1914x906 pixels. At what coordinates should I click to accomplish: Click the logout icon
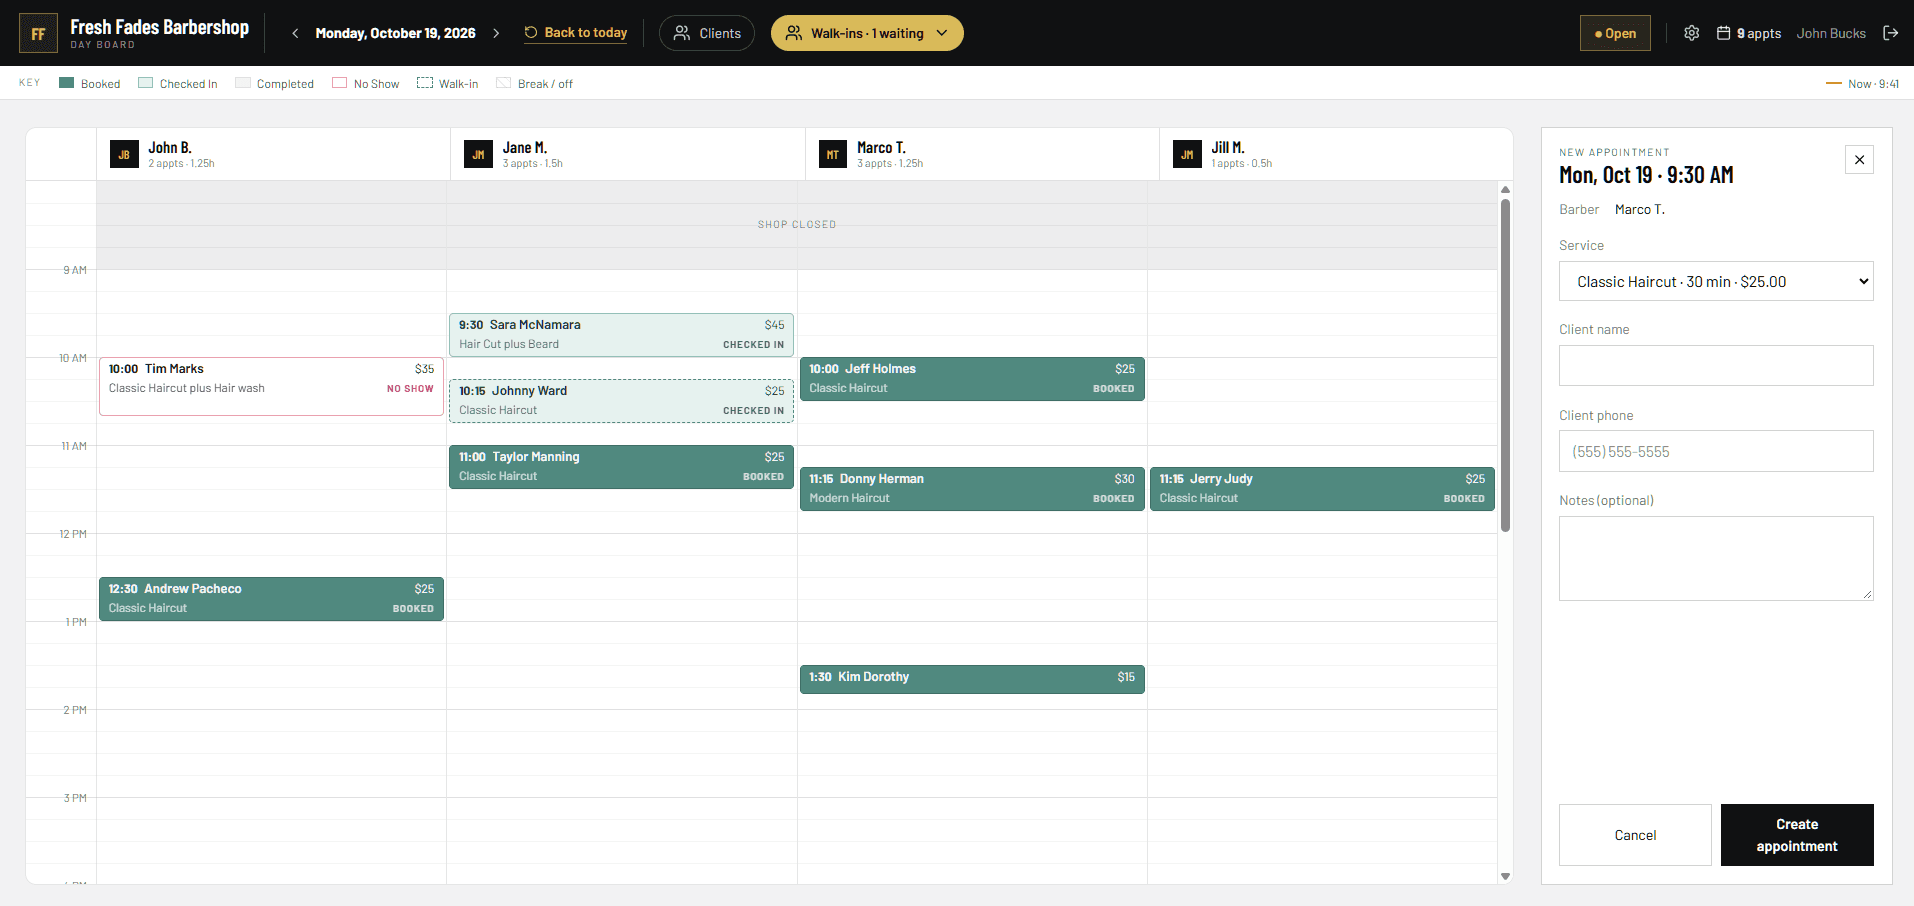1890,33
